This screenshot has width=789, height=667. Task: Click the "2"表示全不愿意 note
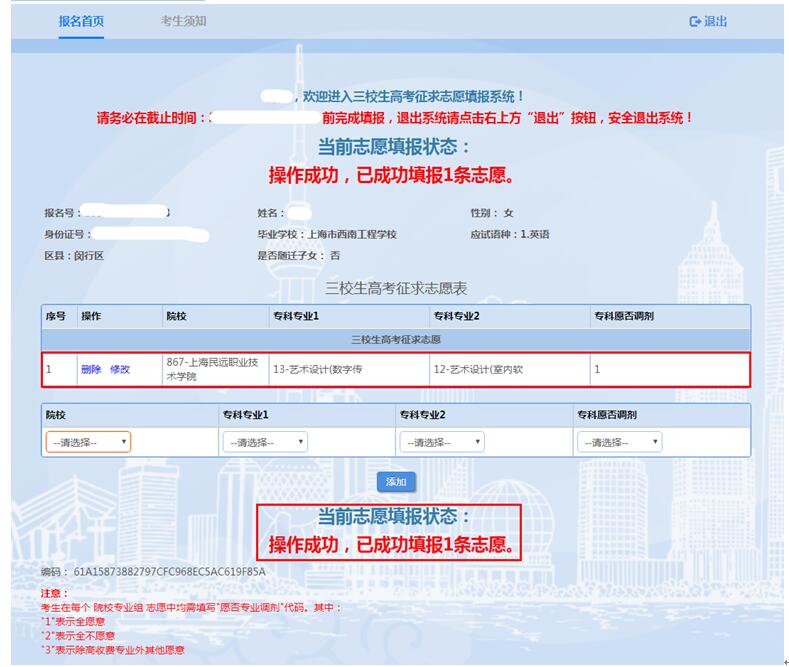coord(78,636)
